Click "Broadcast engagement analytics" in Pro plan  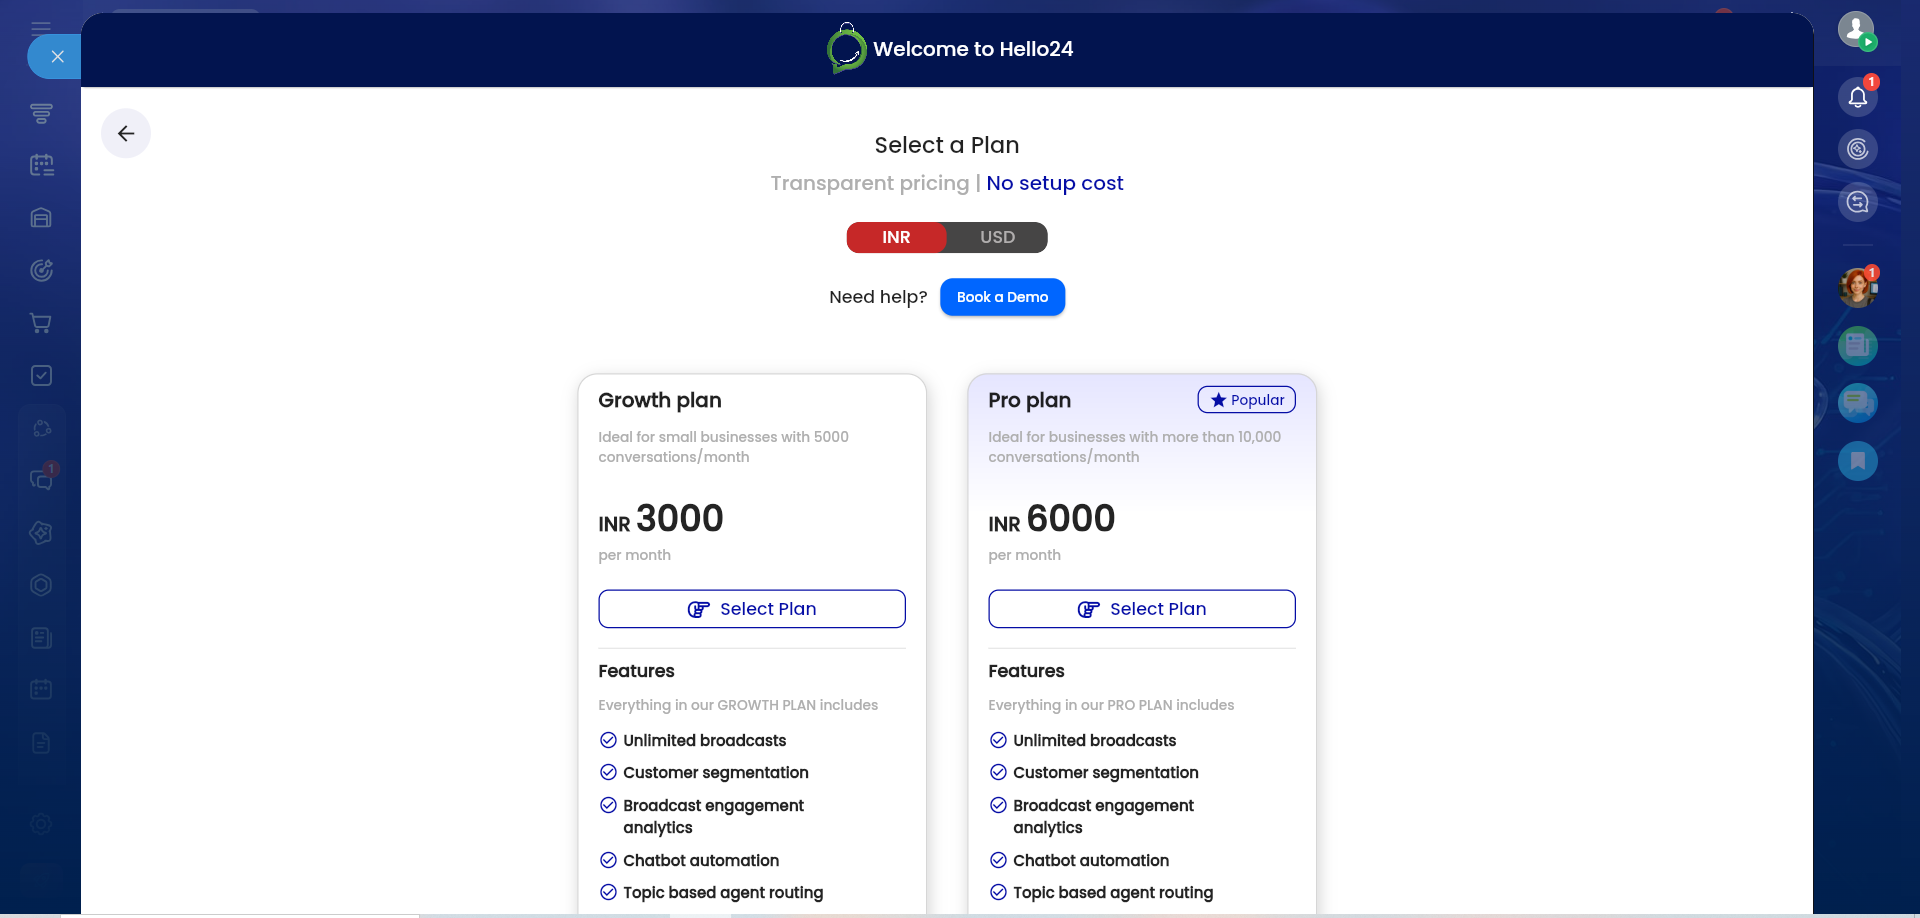tap(1103, 816)
